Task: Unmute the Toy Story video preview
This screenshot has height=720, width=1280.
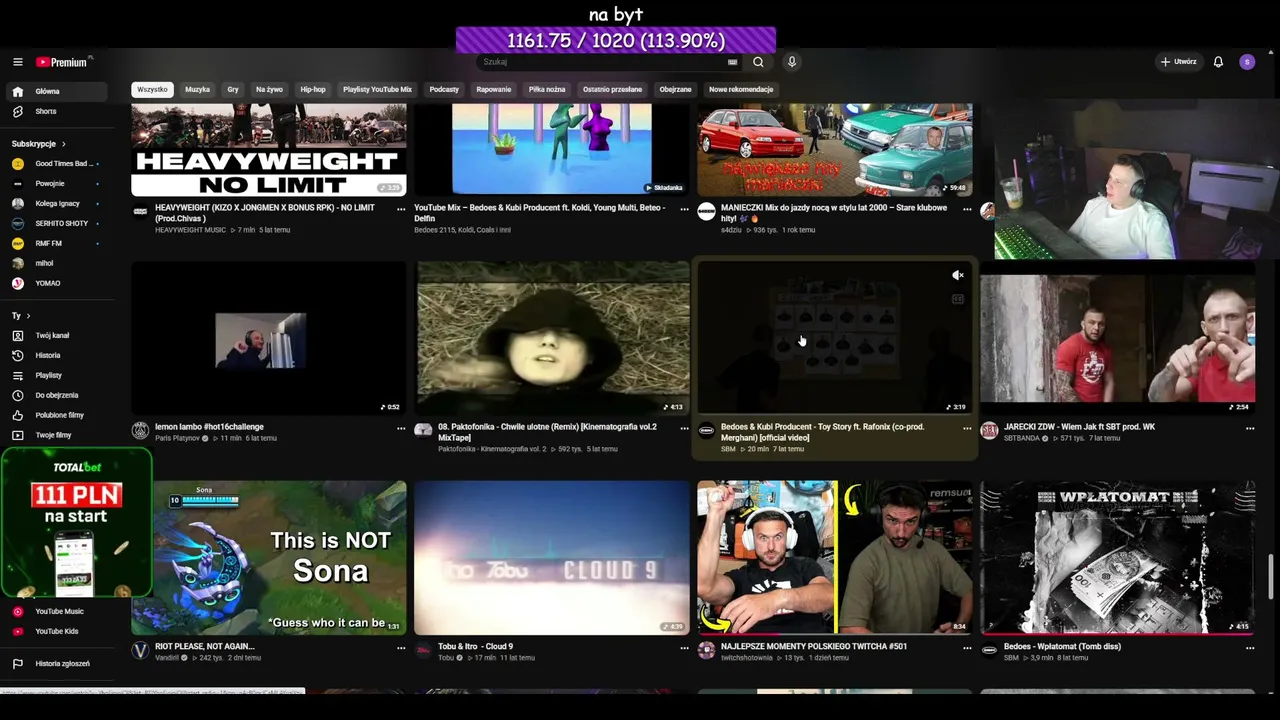Action: coord(957,275)
